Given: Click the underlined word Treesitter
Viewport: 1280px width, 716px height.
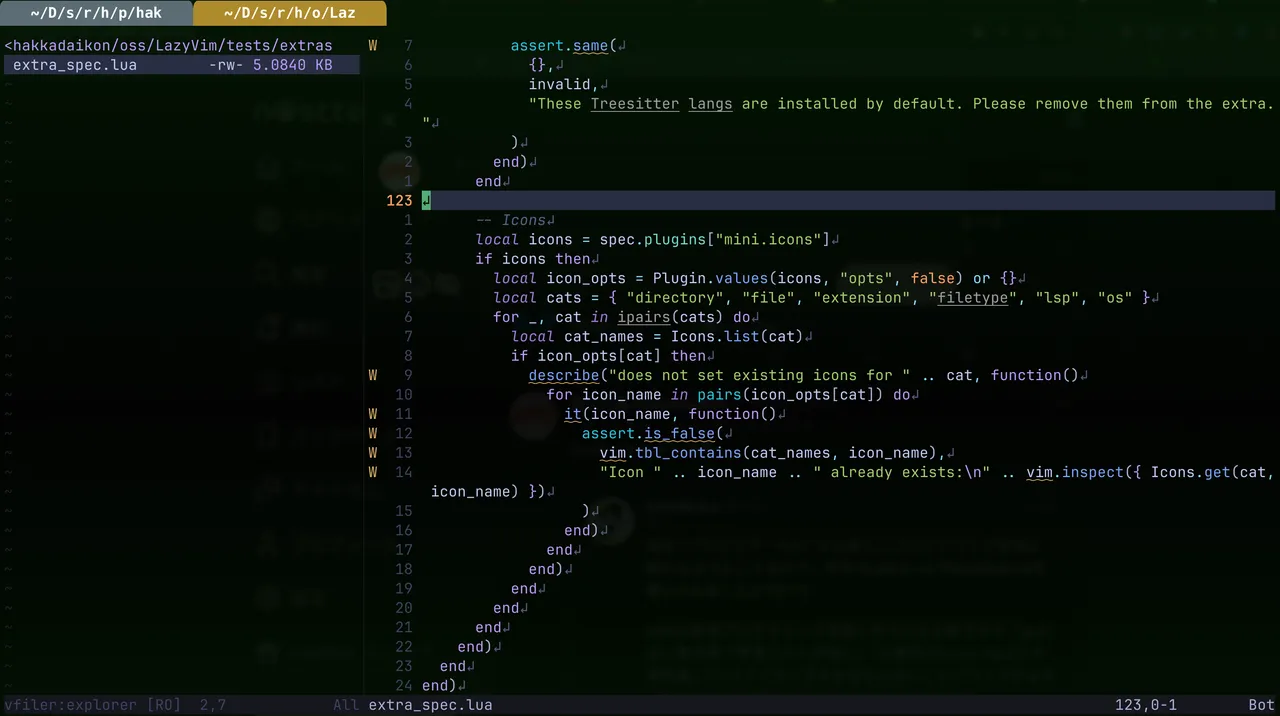Looking at the screenshot, I should tap(634, 104).
